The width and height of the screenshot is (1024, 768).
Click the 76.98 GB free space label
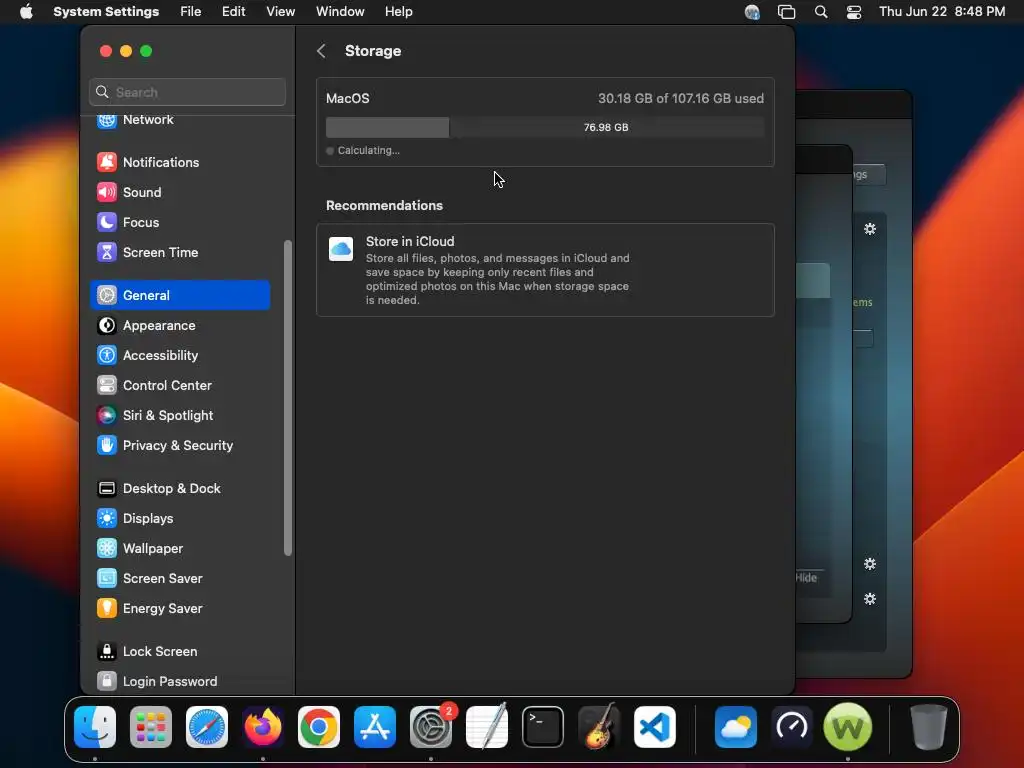click(606, 127)
